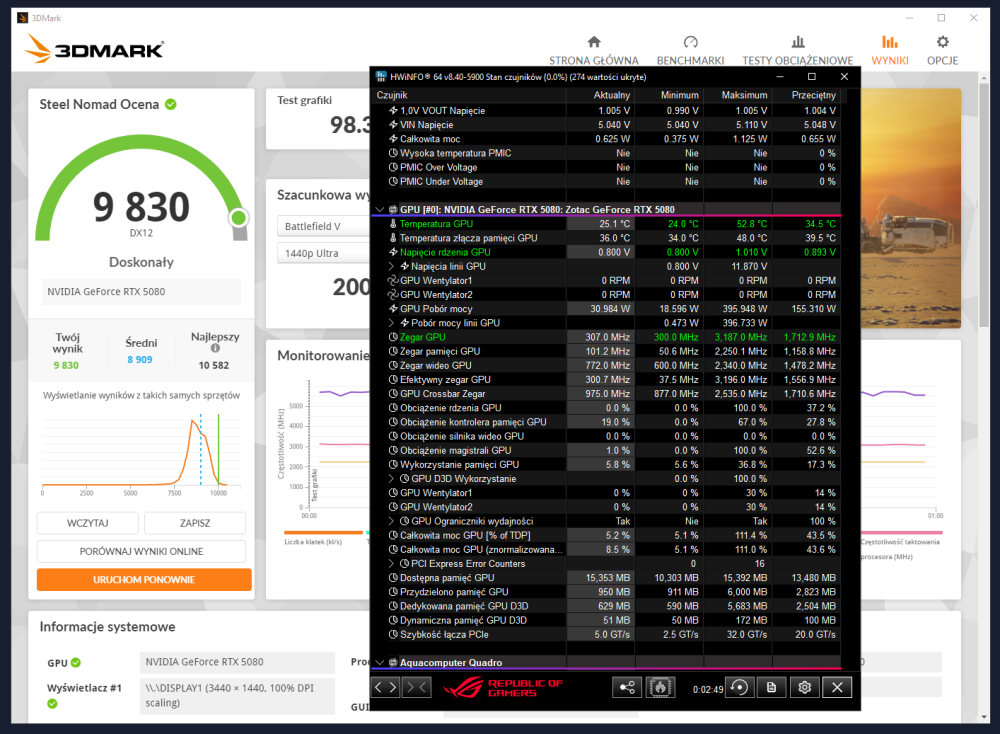Click the Aktualny column header
This screenshot has width=1000, height=734.
[x=601, y=95]
